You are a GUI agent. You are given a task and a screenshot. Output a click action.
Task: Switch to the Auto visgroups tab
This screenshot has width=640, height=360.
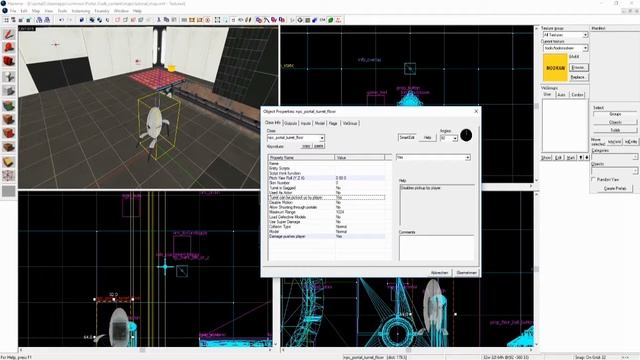pyautogui.click(x=562, y=95)
